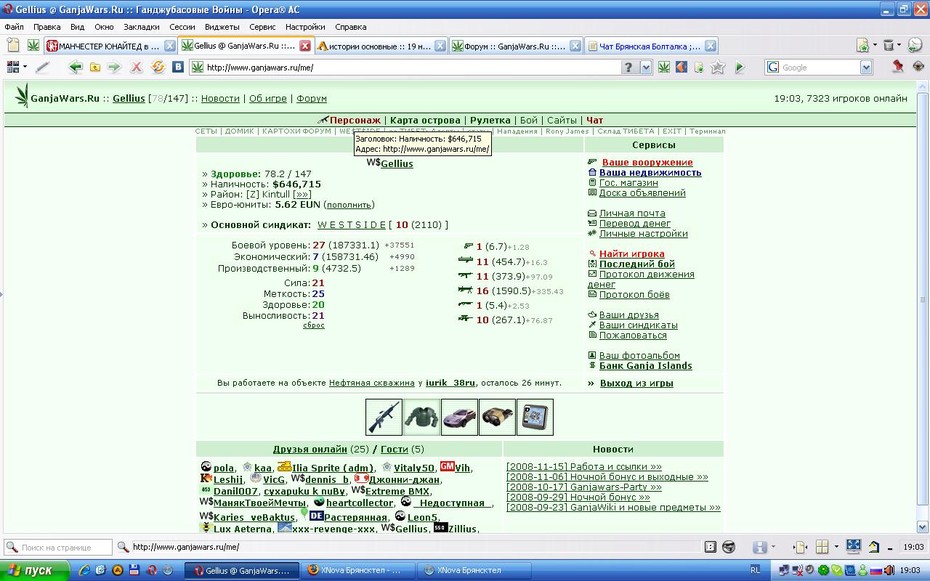The image size is (930, 581).
Task: Click the GPS navigator item icon
Action: (535, 417)
